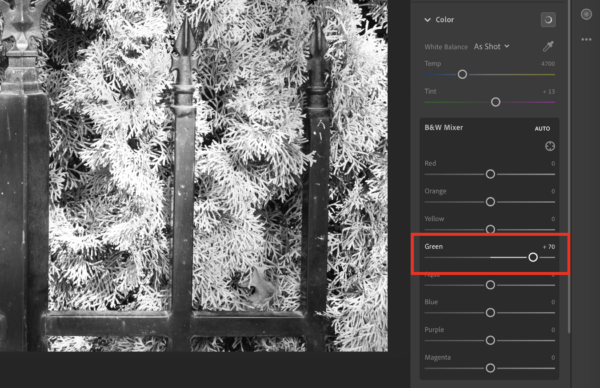Click the edit panel vertical scrollbar
The width and height of the screenshot is (600, 388).
[x=569, y=166]
